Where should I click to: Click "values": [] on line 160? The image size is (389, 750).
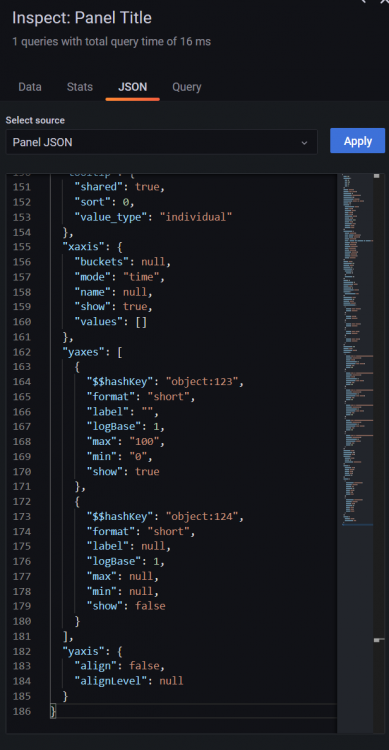pos(111,322)
